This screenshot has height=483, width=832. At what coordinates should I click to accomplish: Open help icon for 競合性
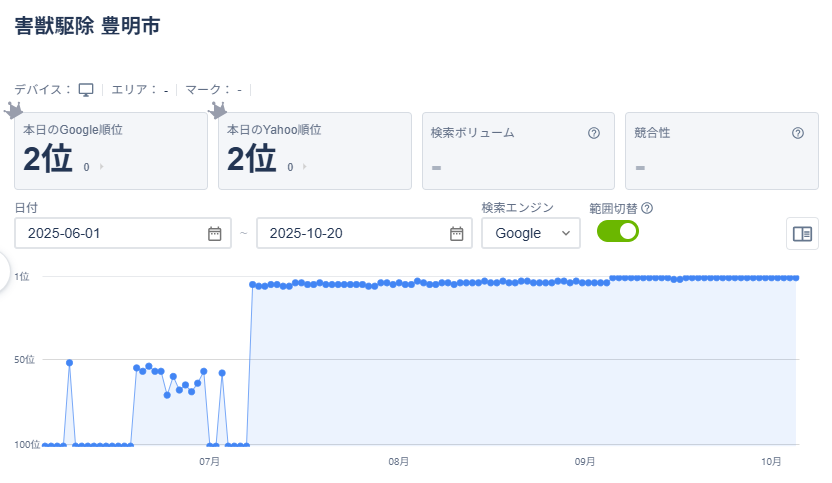(x=798, y=133)
